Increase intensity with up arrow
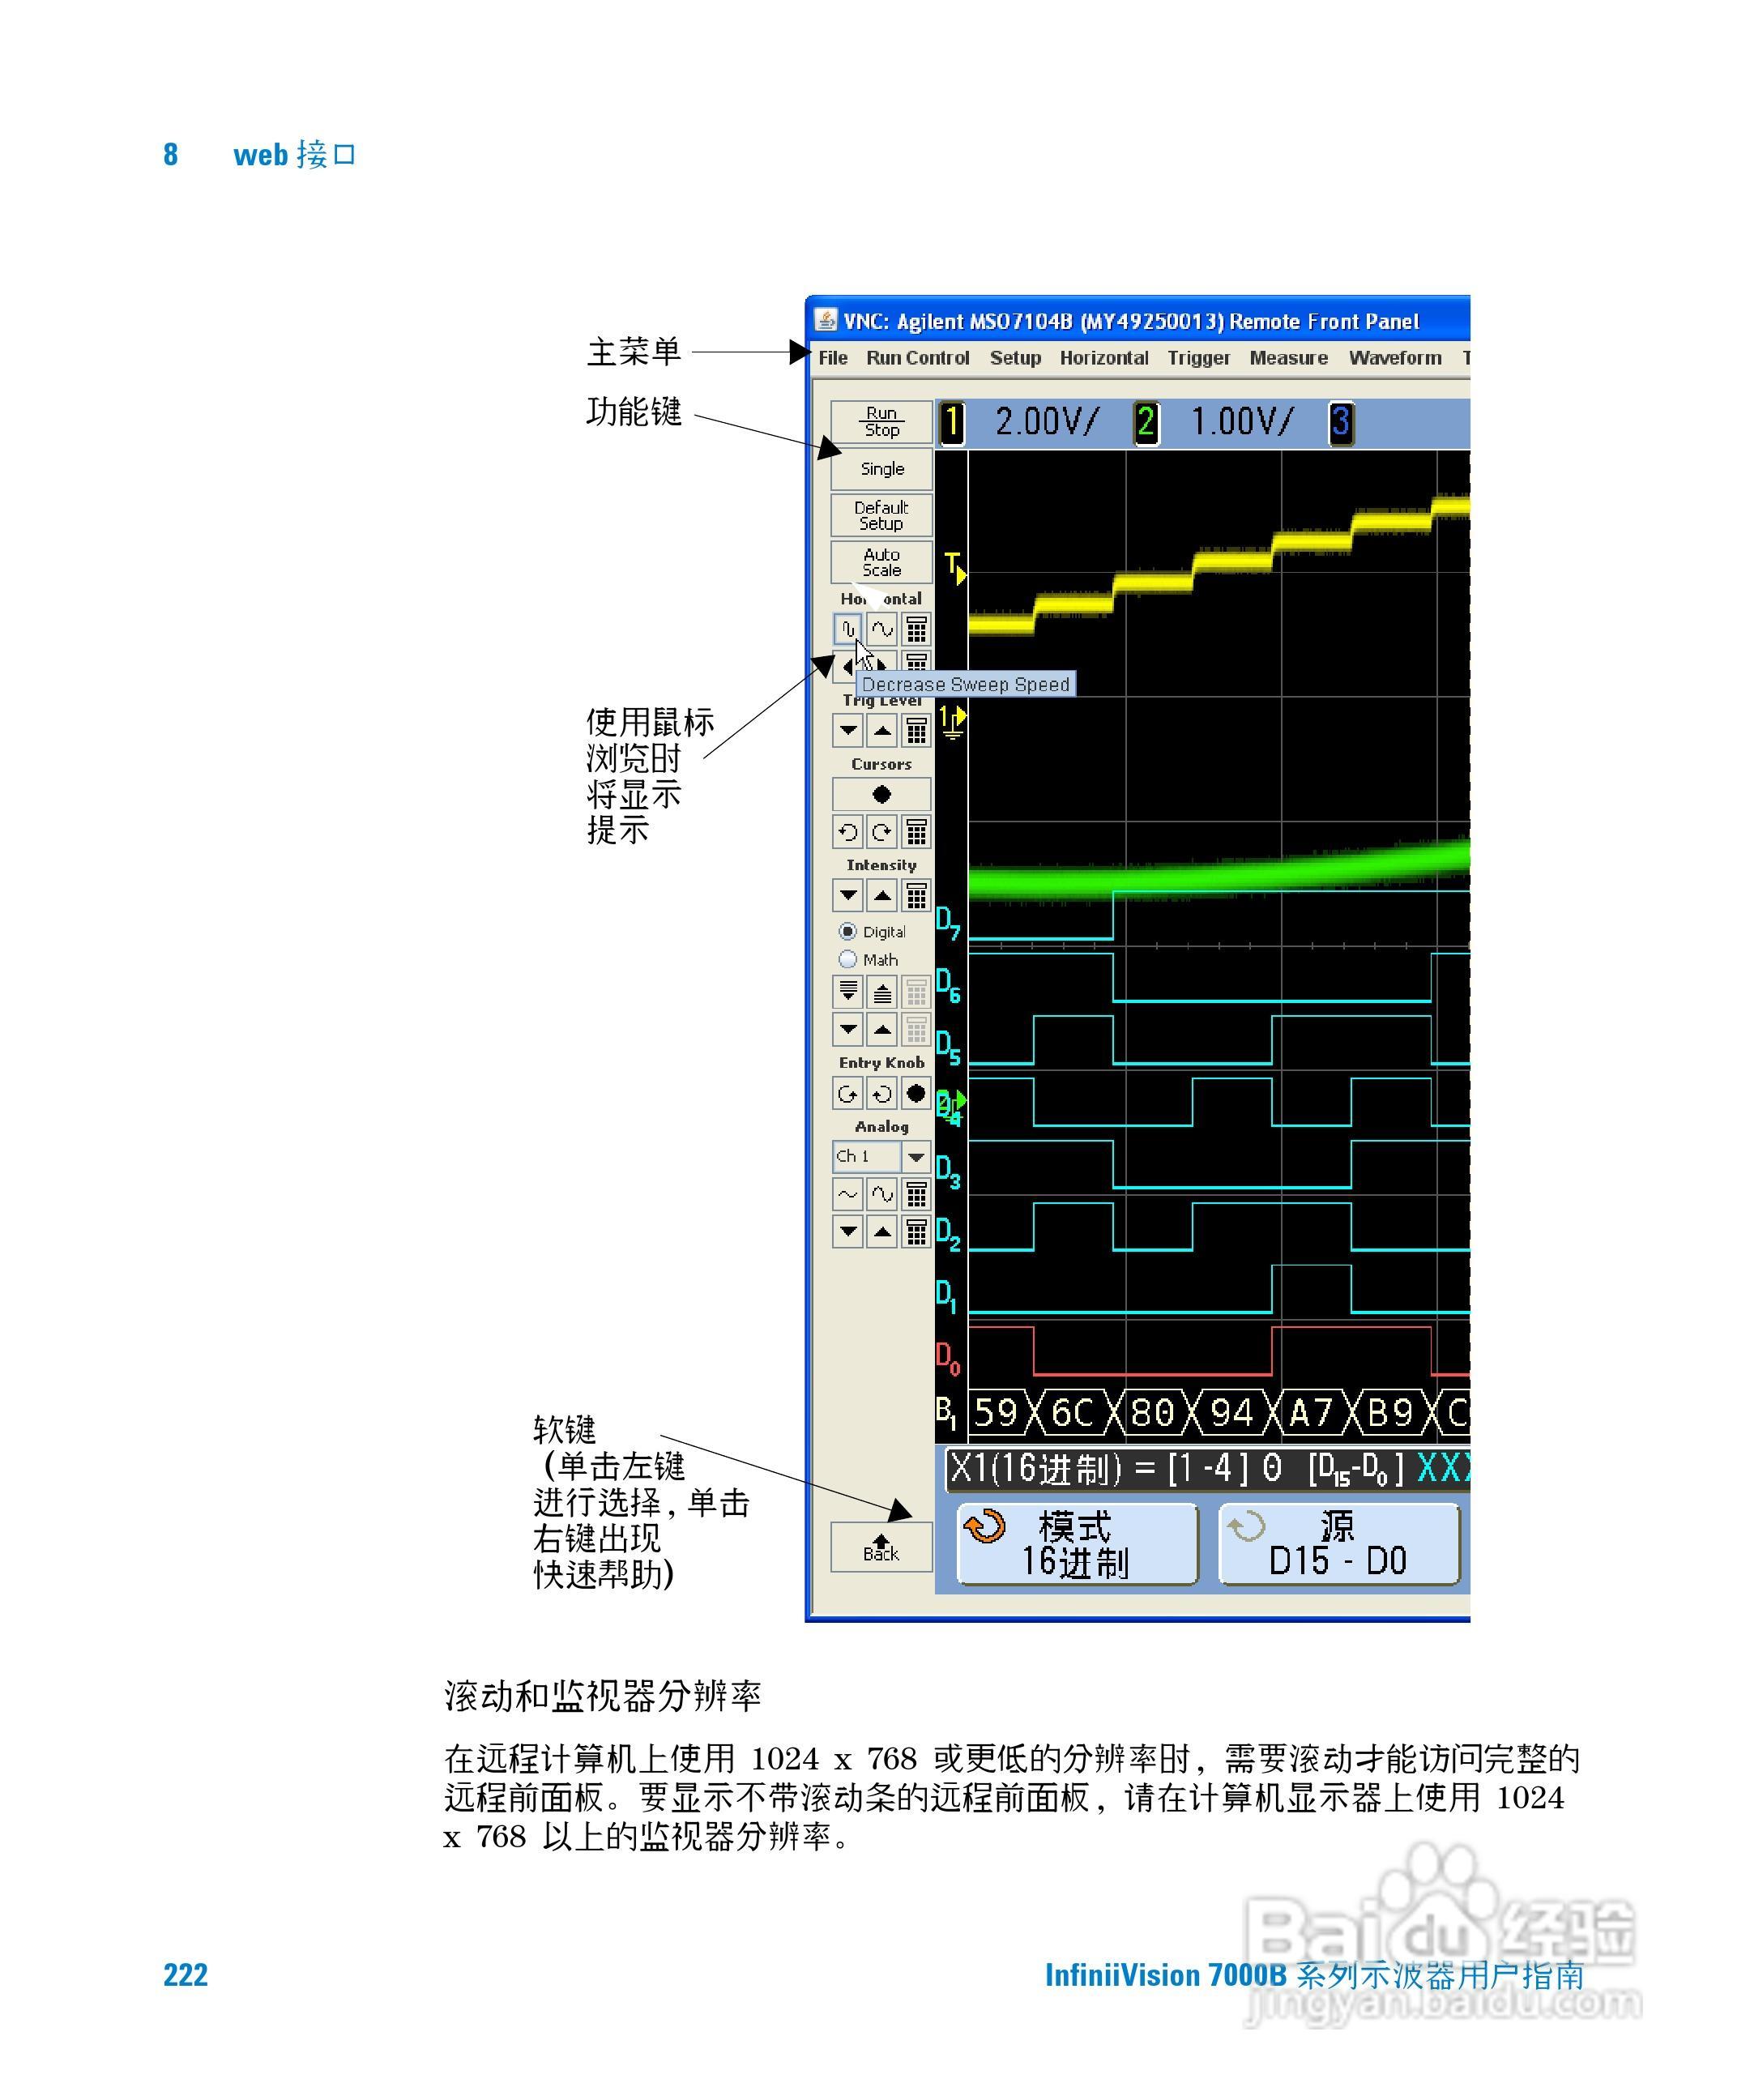1750x2100 pixels. [x=881, y=895]
